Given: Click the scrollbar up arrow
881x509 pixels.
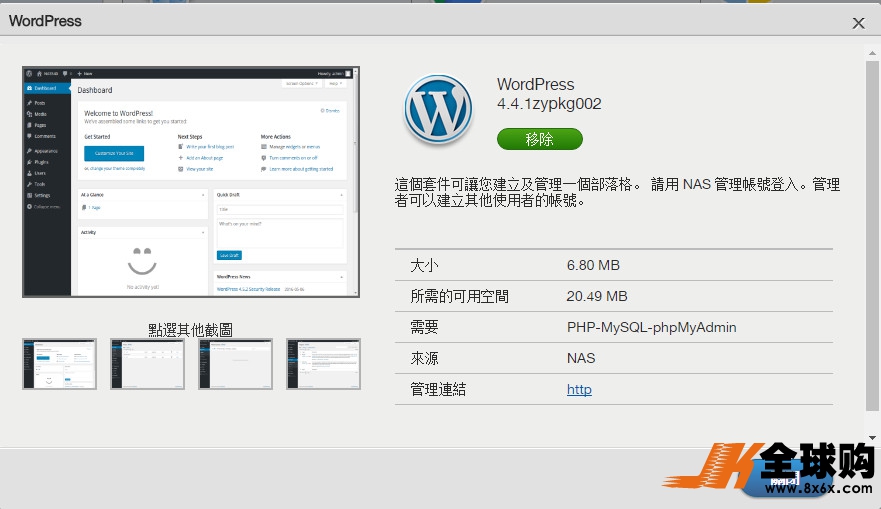Looking at the screenshot, I should [872, 53].
